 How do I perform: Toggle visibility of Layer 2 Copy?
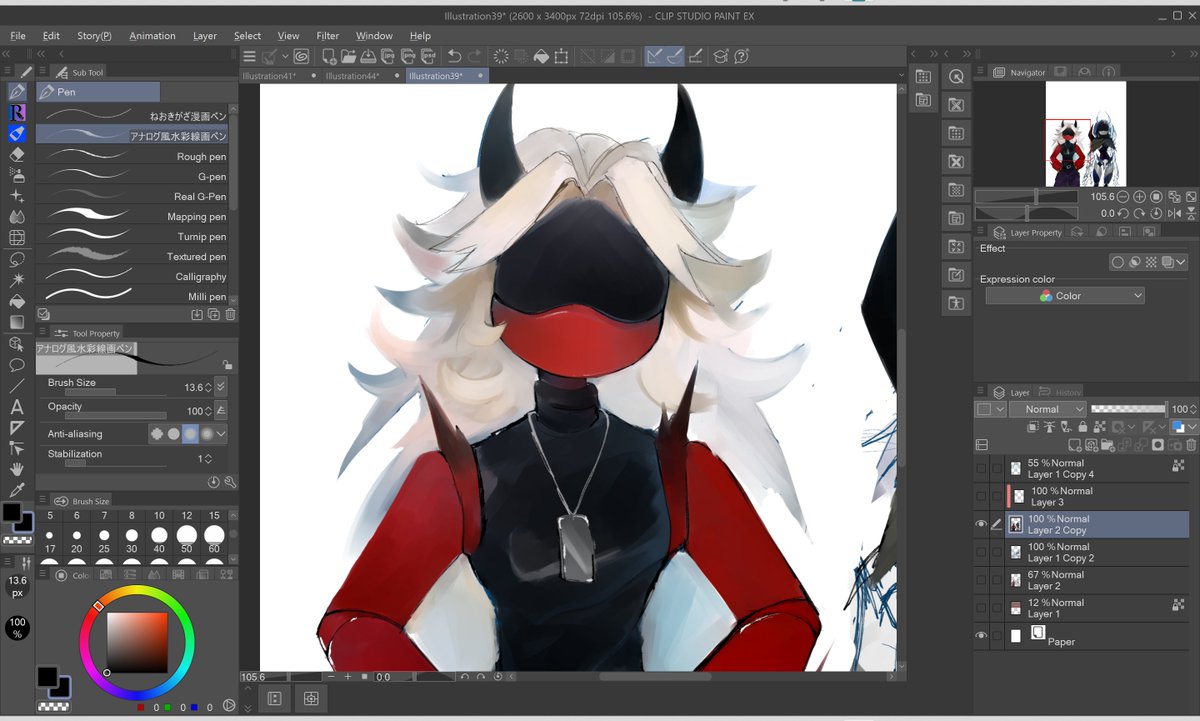point(981,523)
